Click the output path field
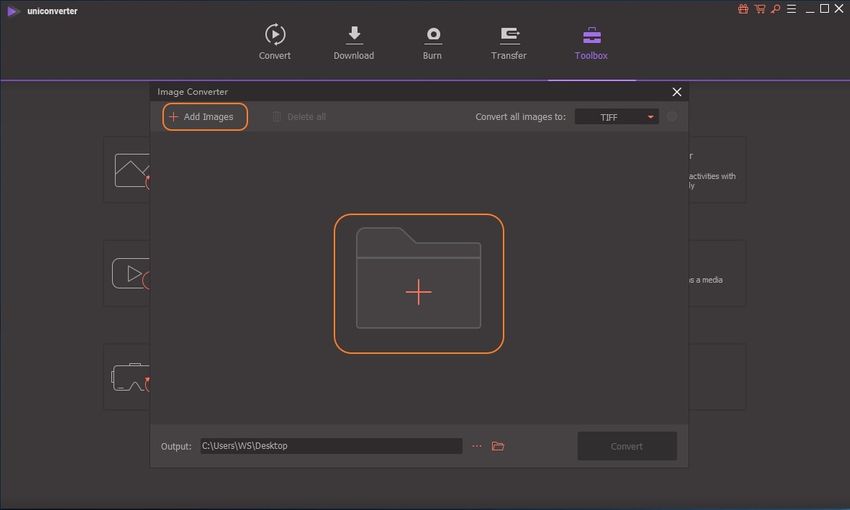 click(330, 446)
